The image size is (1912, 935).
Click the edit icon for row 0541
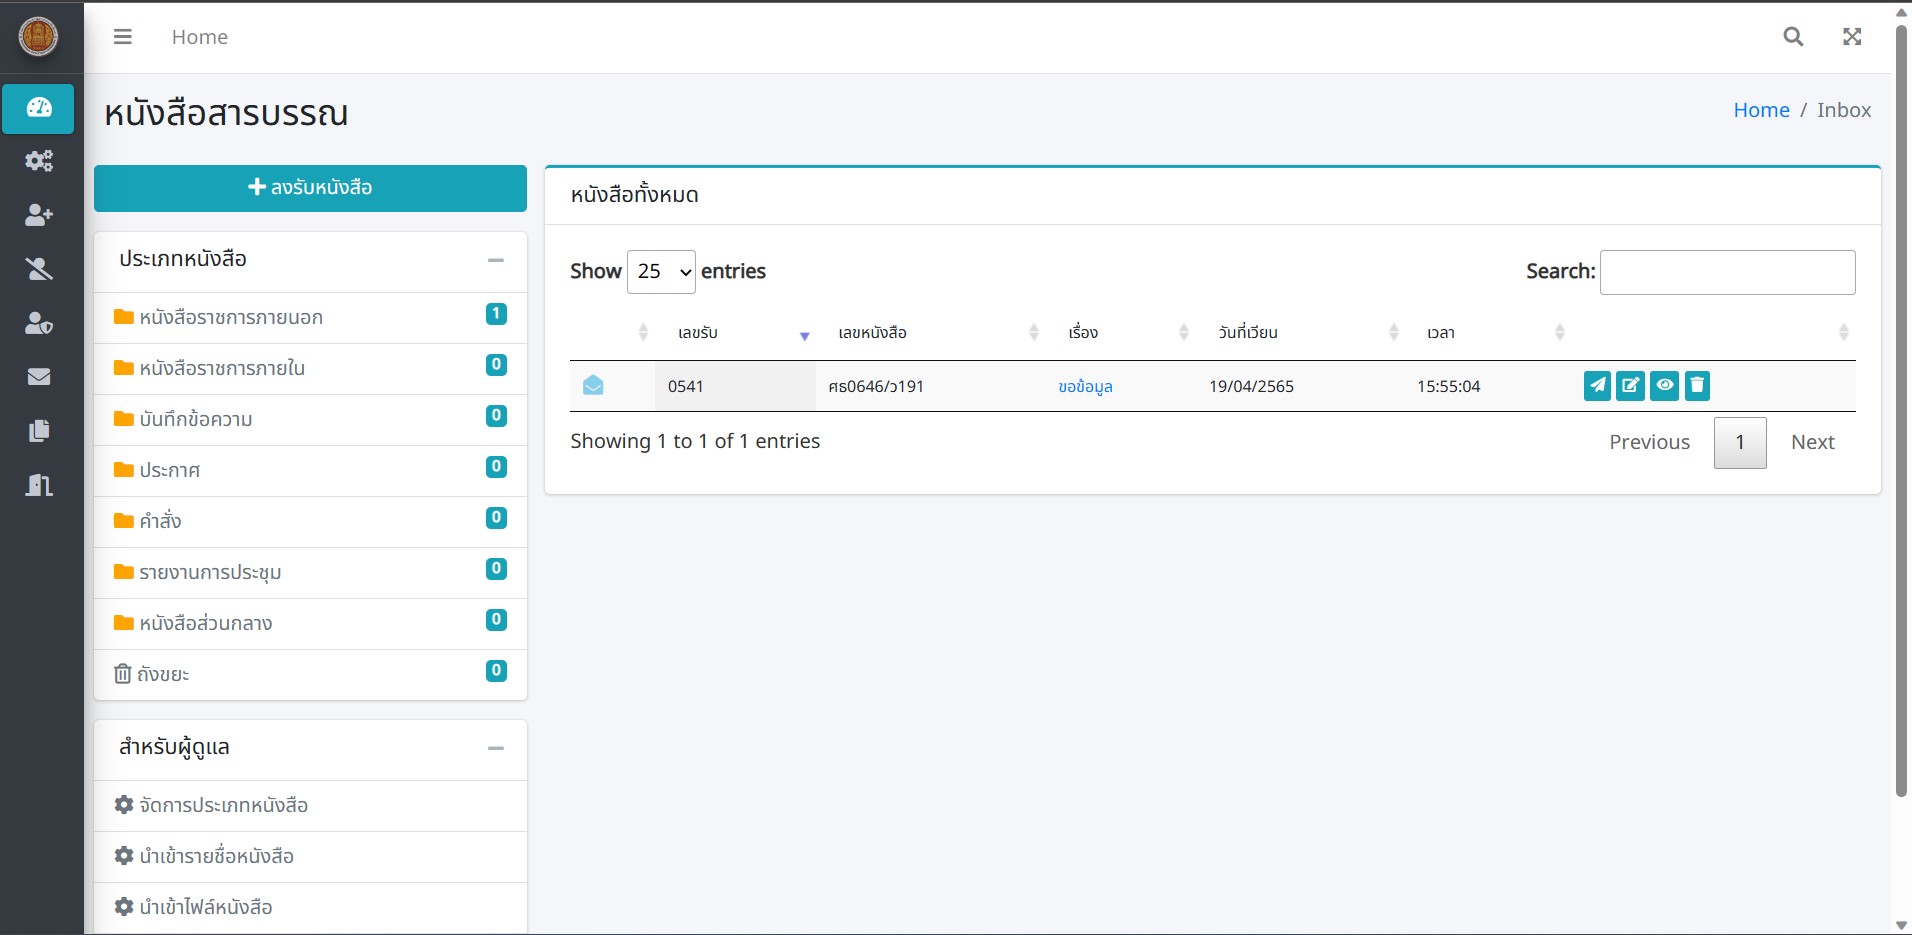pyautogui.click(x=1630, y=385)
